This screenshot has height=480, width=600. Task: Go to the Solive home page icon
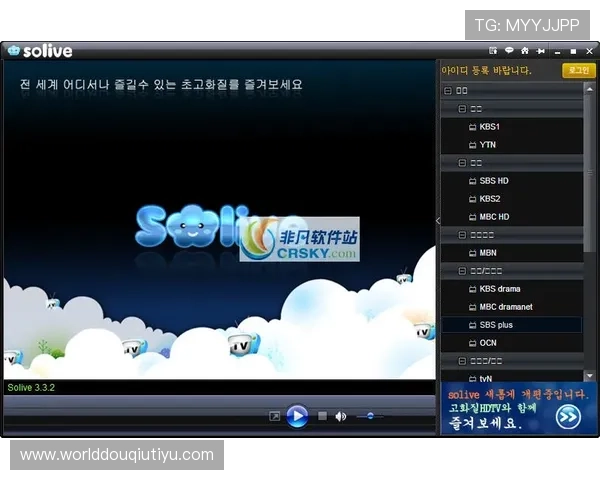[525, 51]
